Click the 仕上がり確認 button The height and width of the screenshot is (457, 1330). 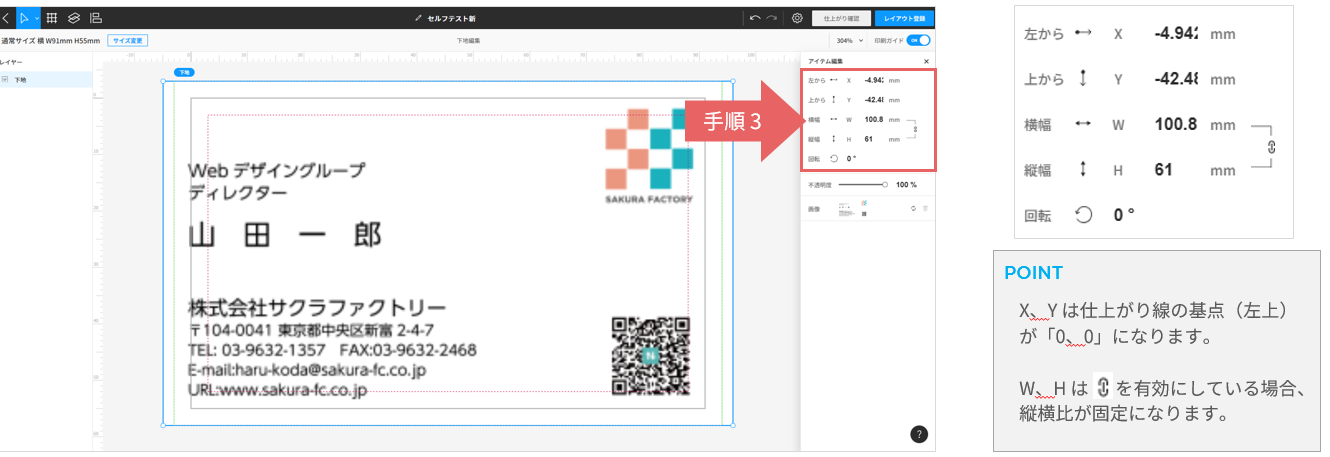[x=840, y=18]
